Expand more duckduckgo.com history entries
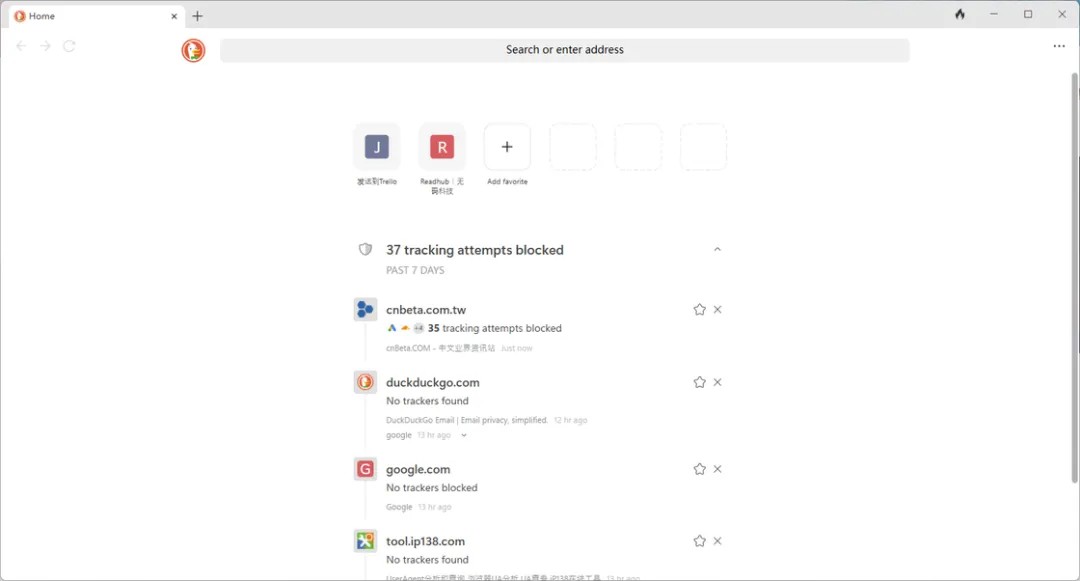 [x=464, y=436]
